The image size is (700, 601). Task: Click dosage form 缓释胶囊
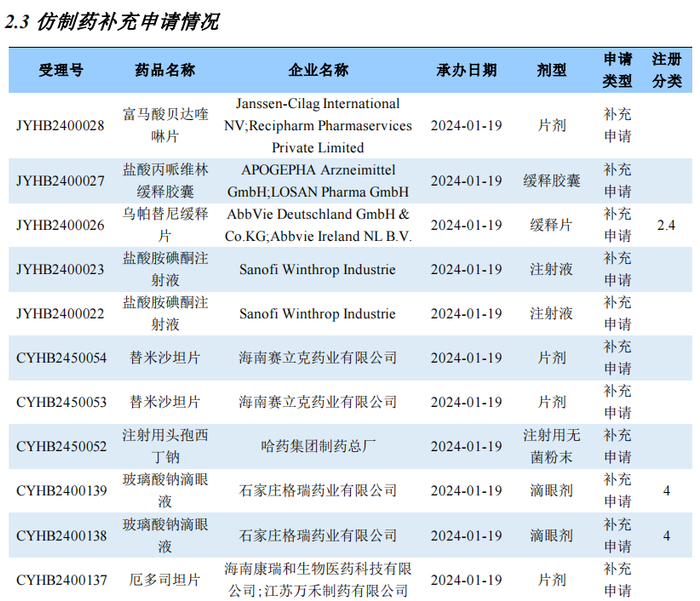coord(552,181)
